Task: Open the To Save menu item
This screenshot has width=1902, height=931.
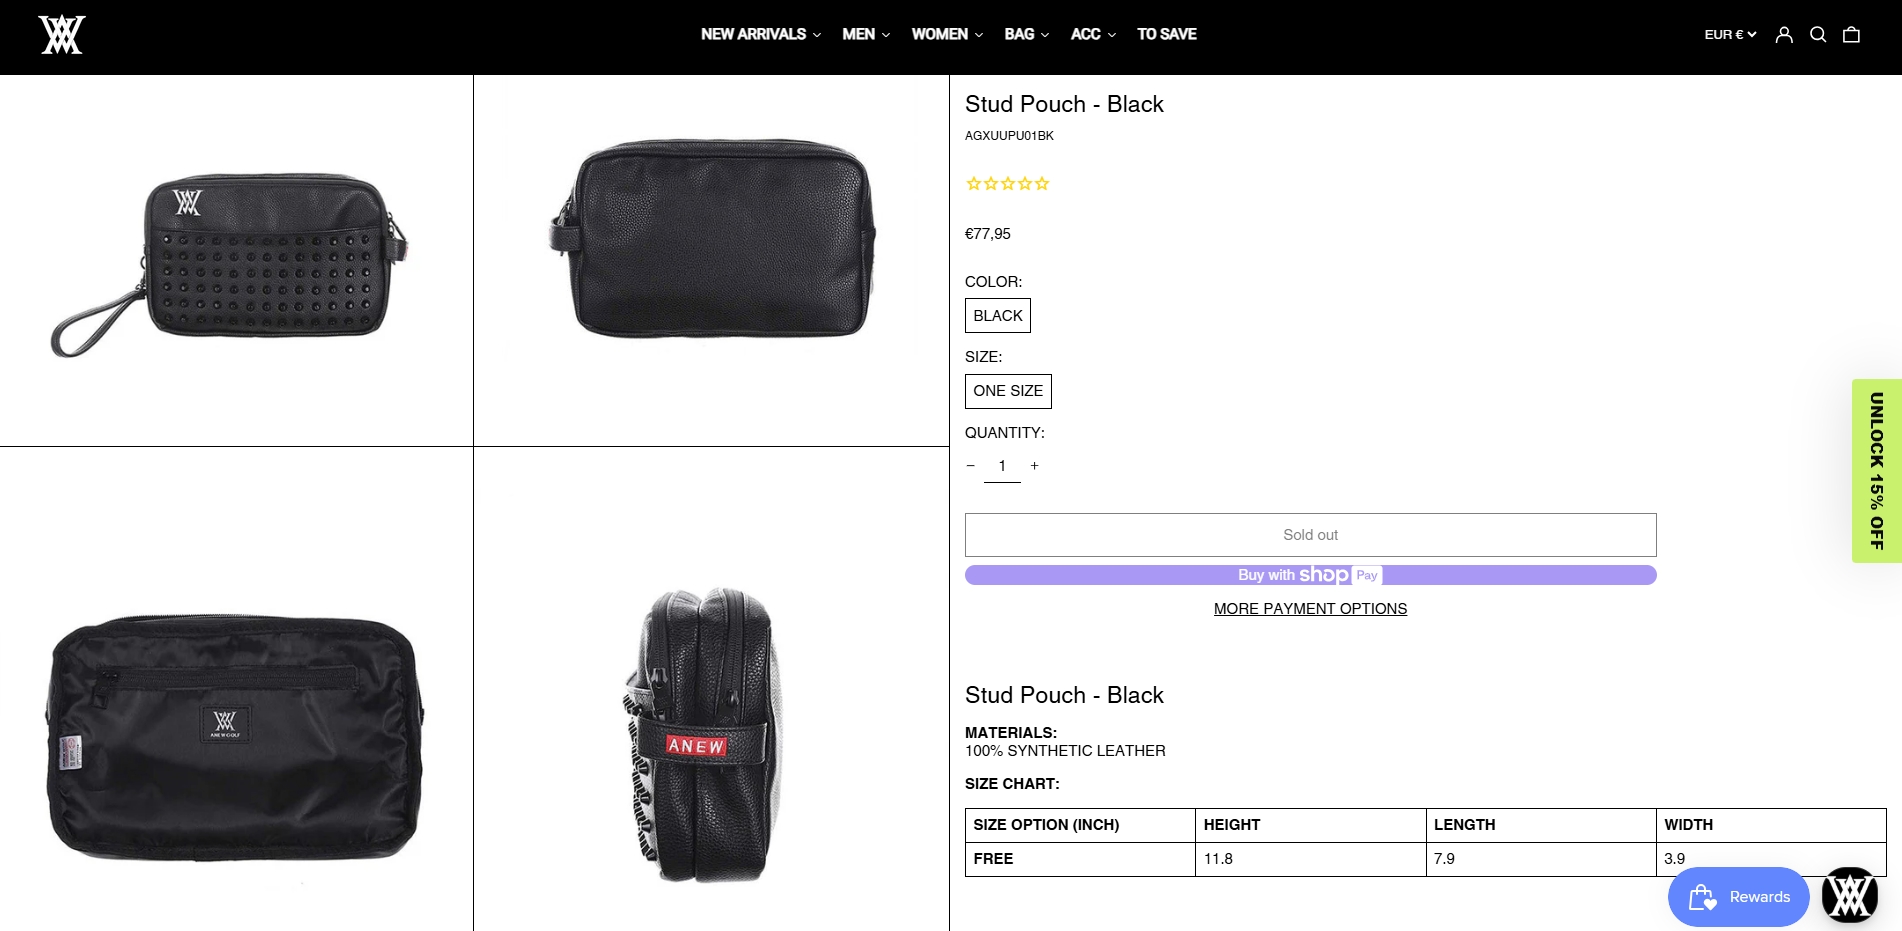Action: pyautogui.click(x=1166, y=34)
